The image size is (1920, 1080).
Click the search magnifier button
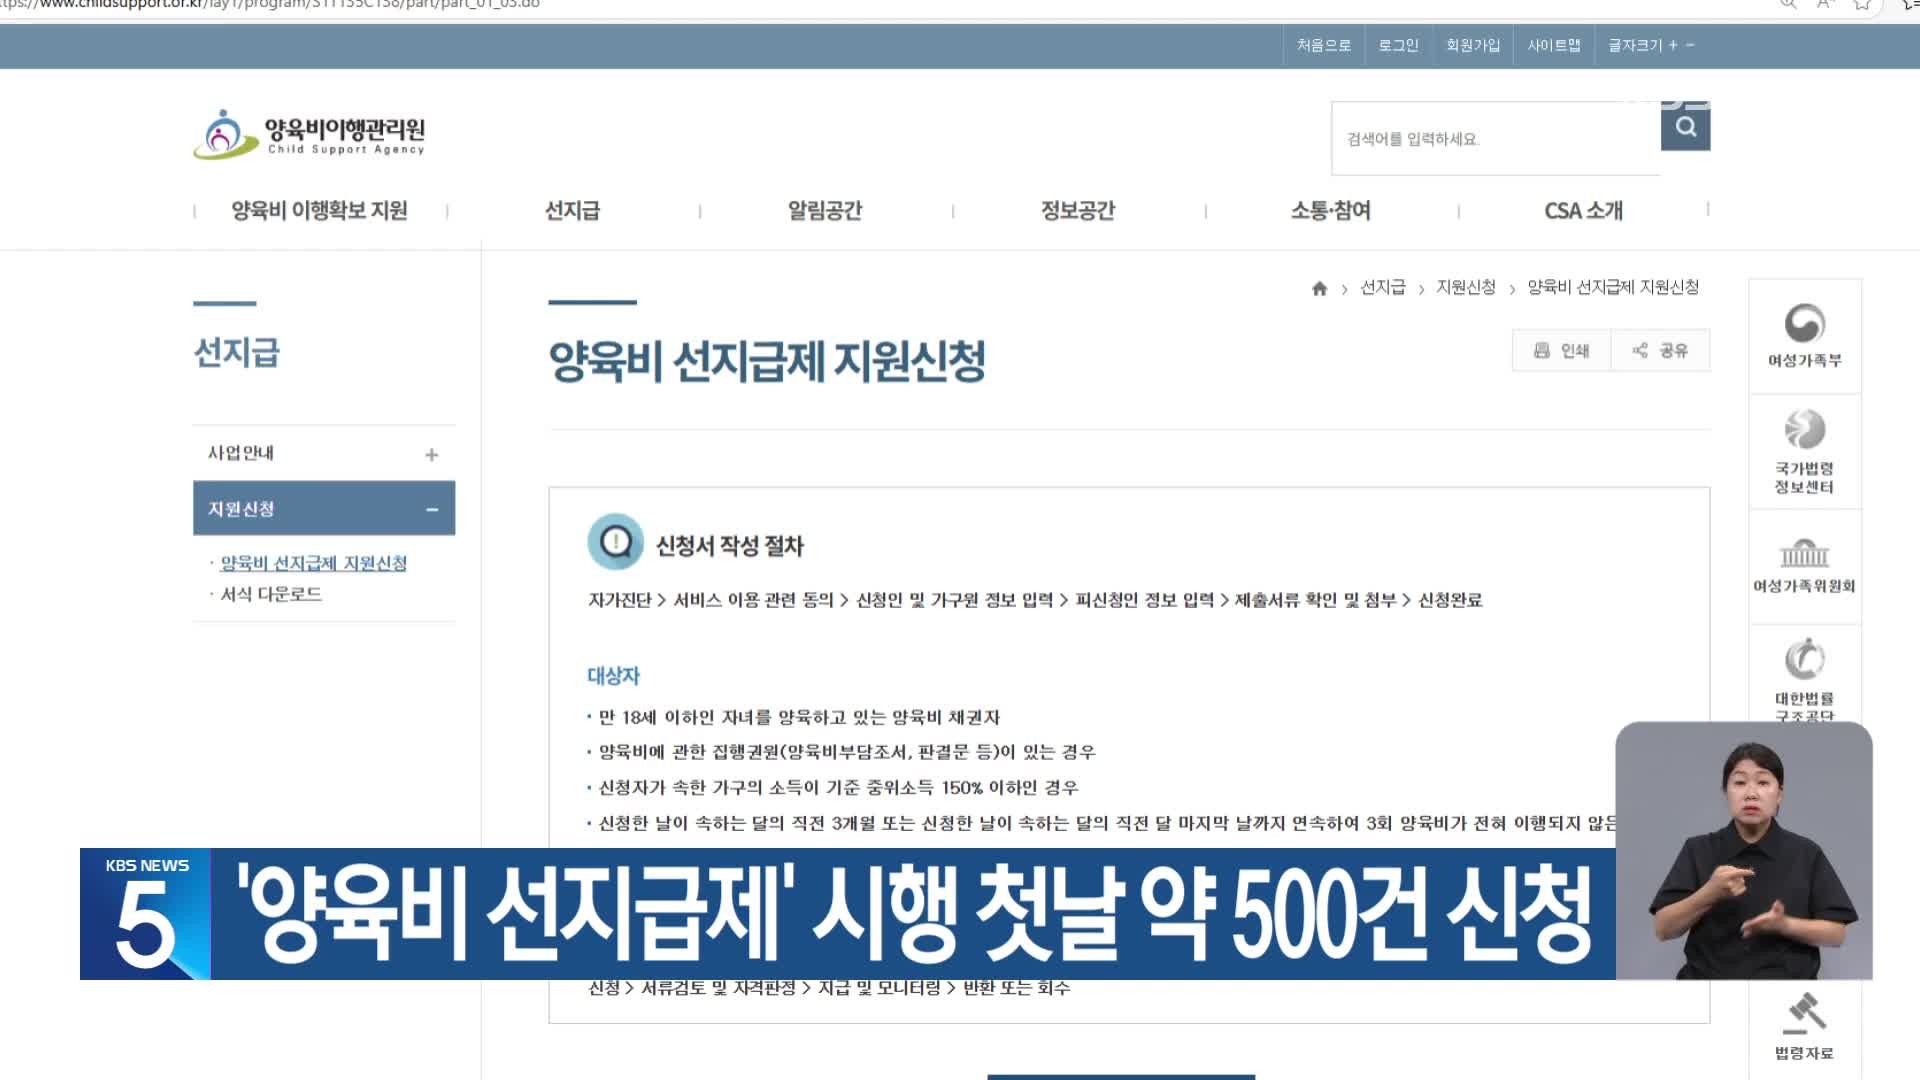coord(1685,127)
